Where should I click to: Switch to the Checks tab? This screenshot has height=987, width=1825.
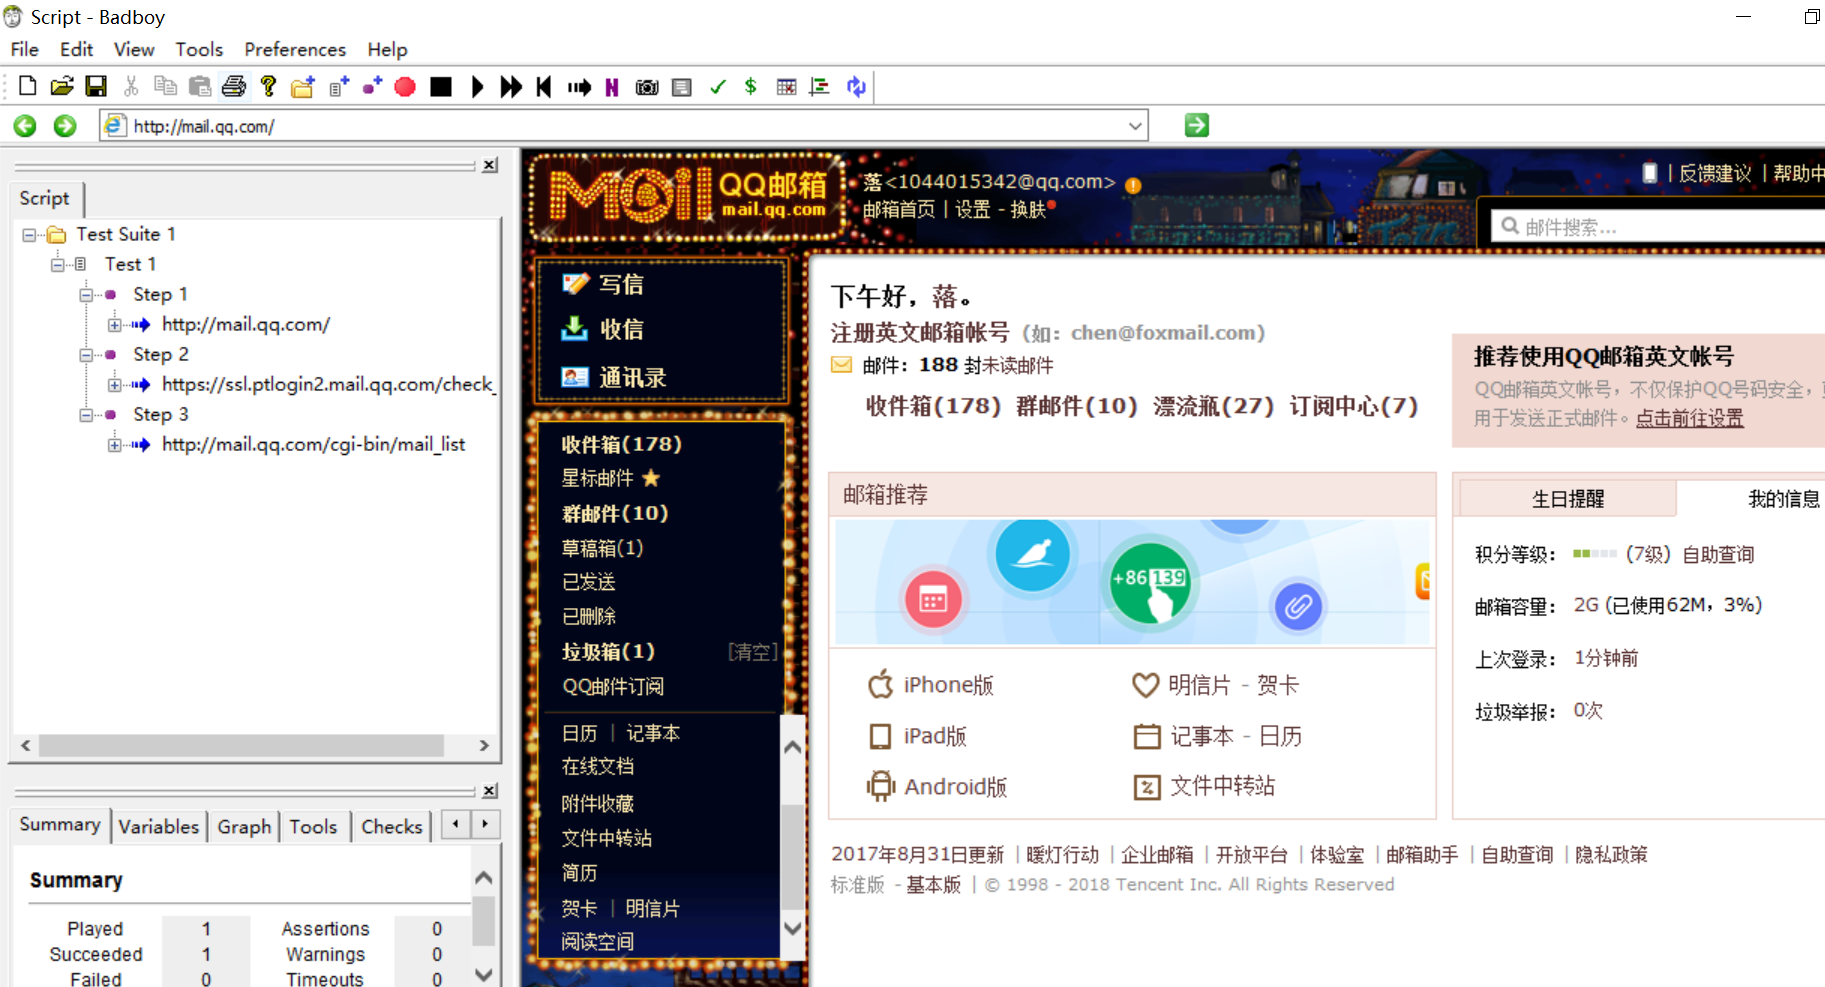point(391,826)
